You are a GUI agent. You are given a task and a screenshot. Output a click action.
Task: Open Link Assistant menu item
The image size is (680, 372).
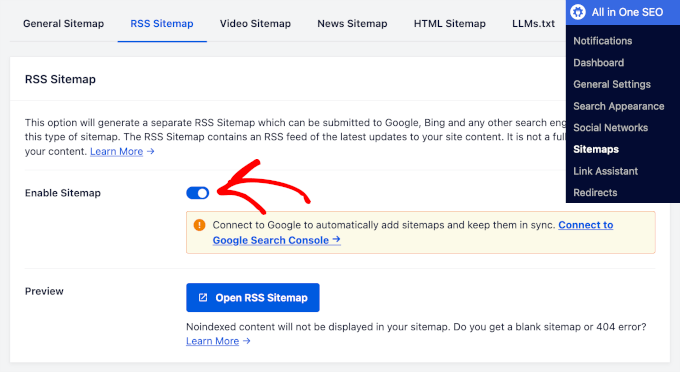(605, 171)
